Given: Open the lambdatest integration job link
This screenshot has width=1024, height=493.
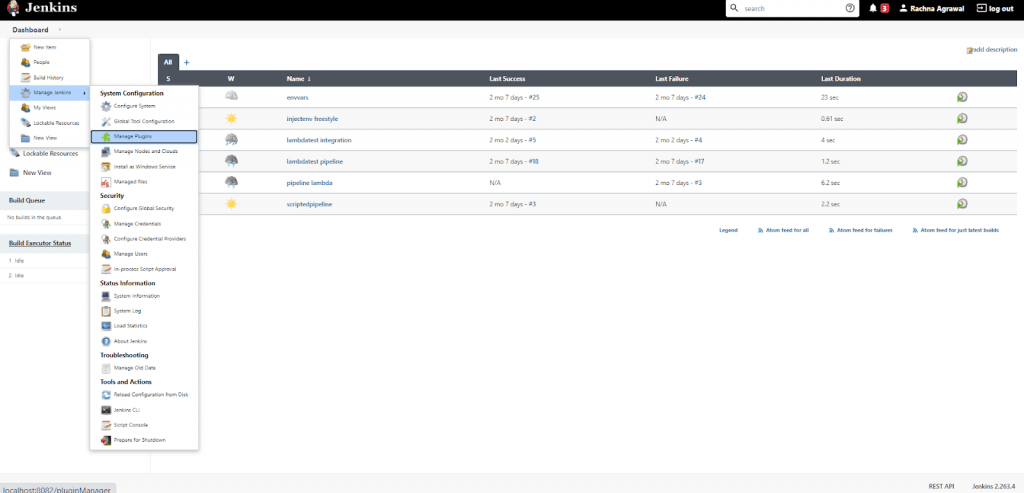Looking at the screenshot, I should pos(319,140).
